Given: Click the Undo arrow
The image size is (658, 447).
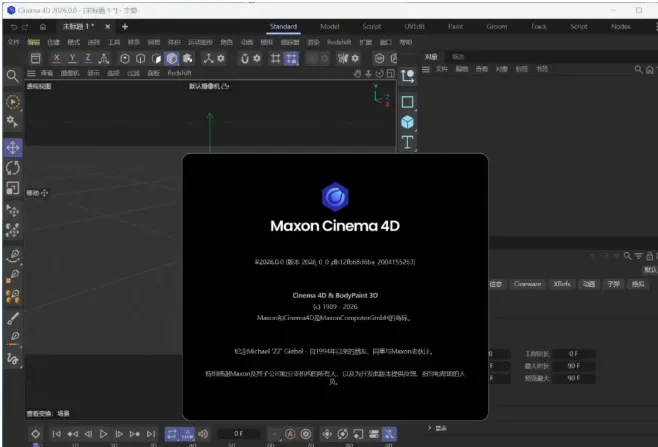Looking at the screenshot, I should click(14, 27).
